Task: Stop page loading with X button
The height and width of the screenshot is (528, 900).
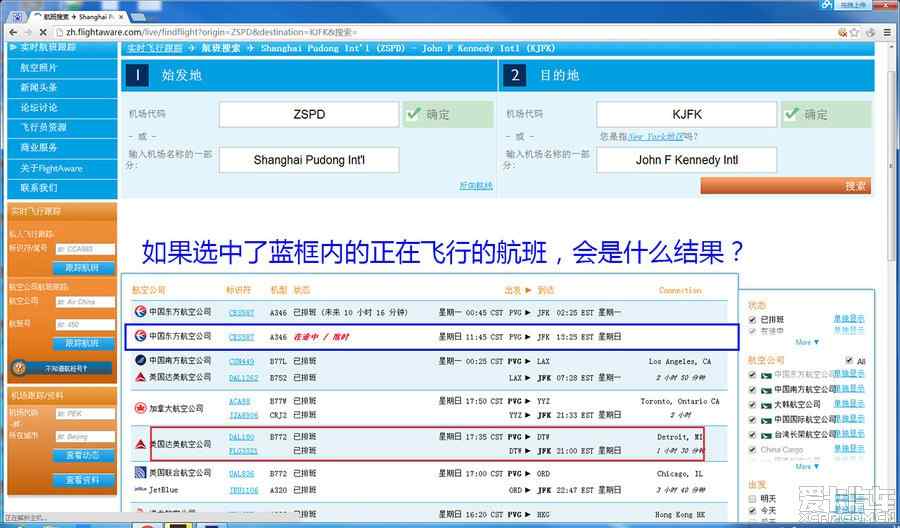Action: pyautogui.click(x=43, y=32)
